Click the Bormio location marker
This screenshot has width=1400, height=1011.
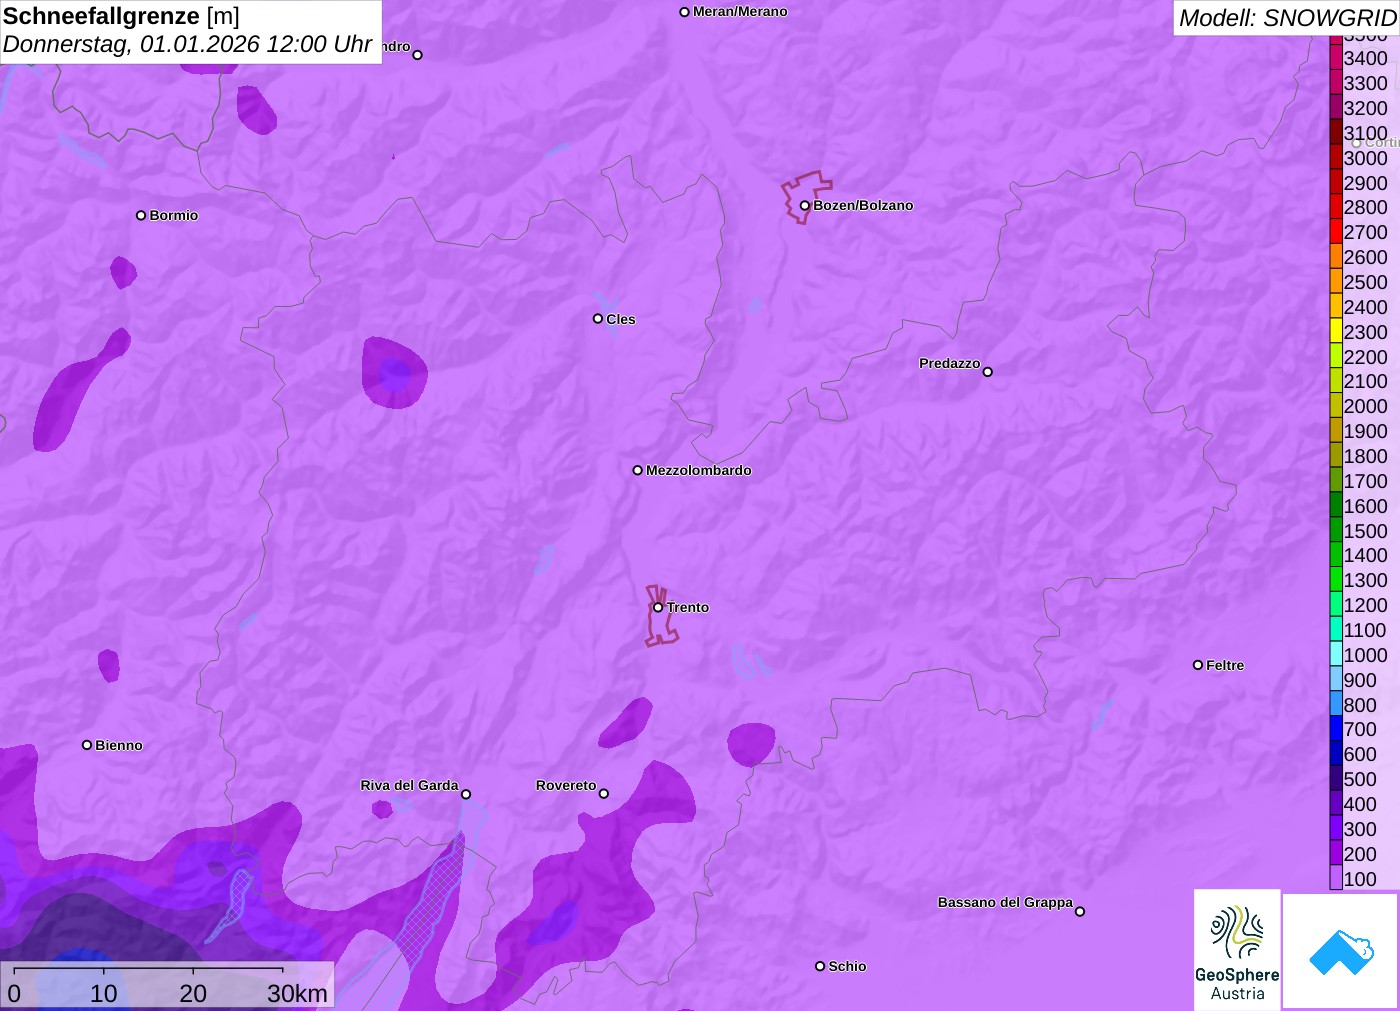(x=141, y=215)
